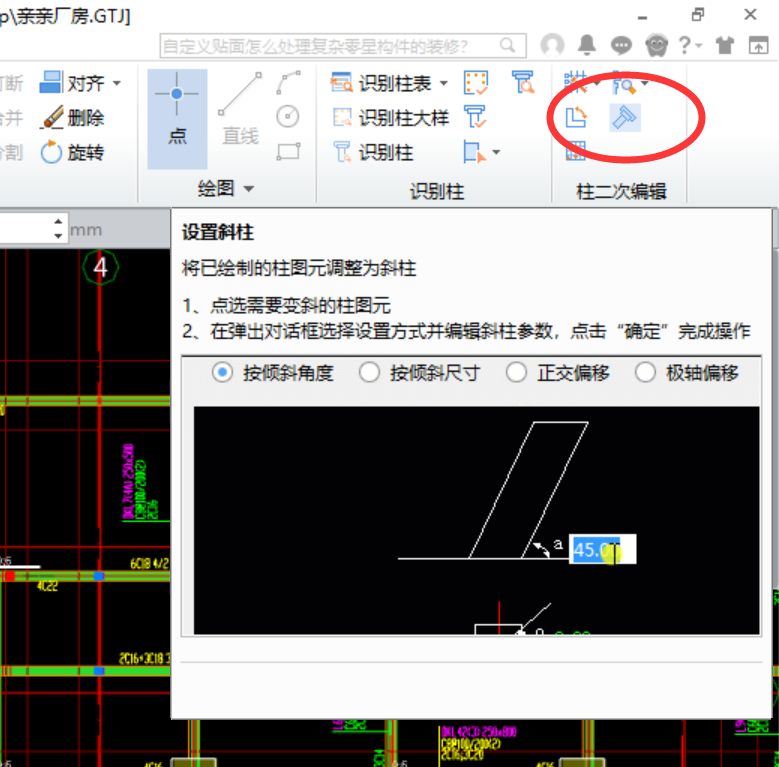
Task: Click the dotted-frame checkmark icon in 识别柱
Action: 475,82
